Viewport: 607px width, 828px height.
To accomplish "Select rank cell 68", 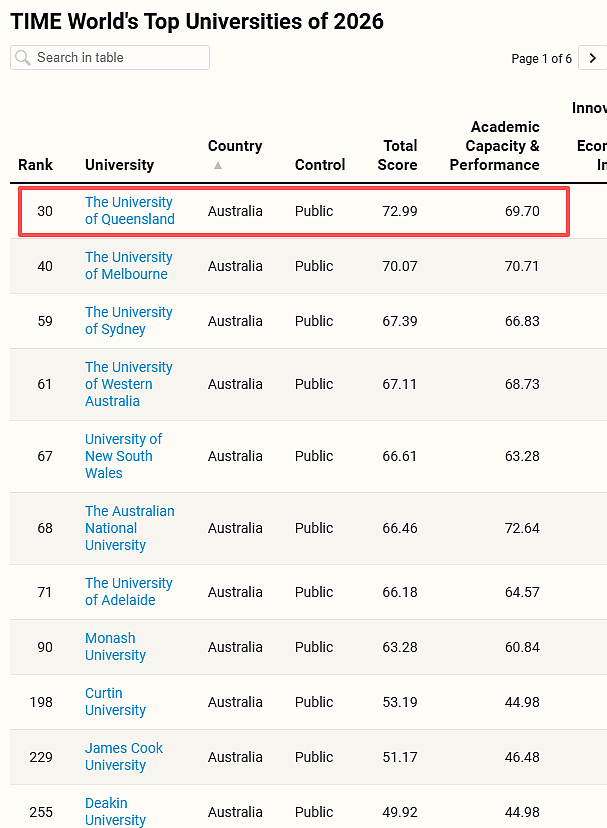I will coord(45,528).
